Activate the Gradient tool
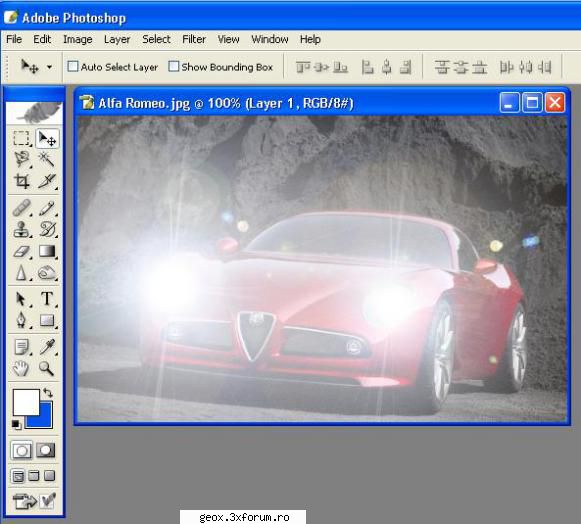The image size is (581, 524). click(47, 251)
